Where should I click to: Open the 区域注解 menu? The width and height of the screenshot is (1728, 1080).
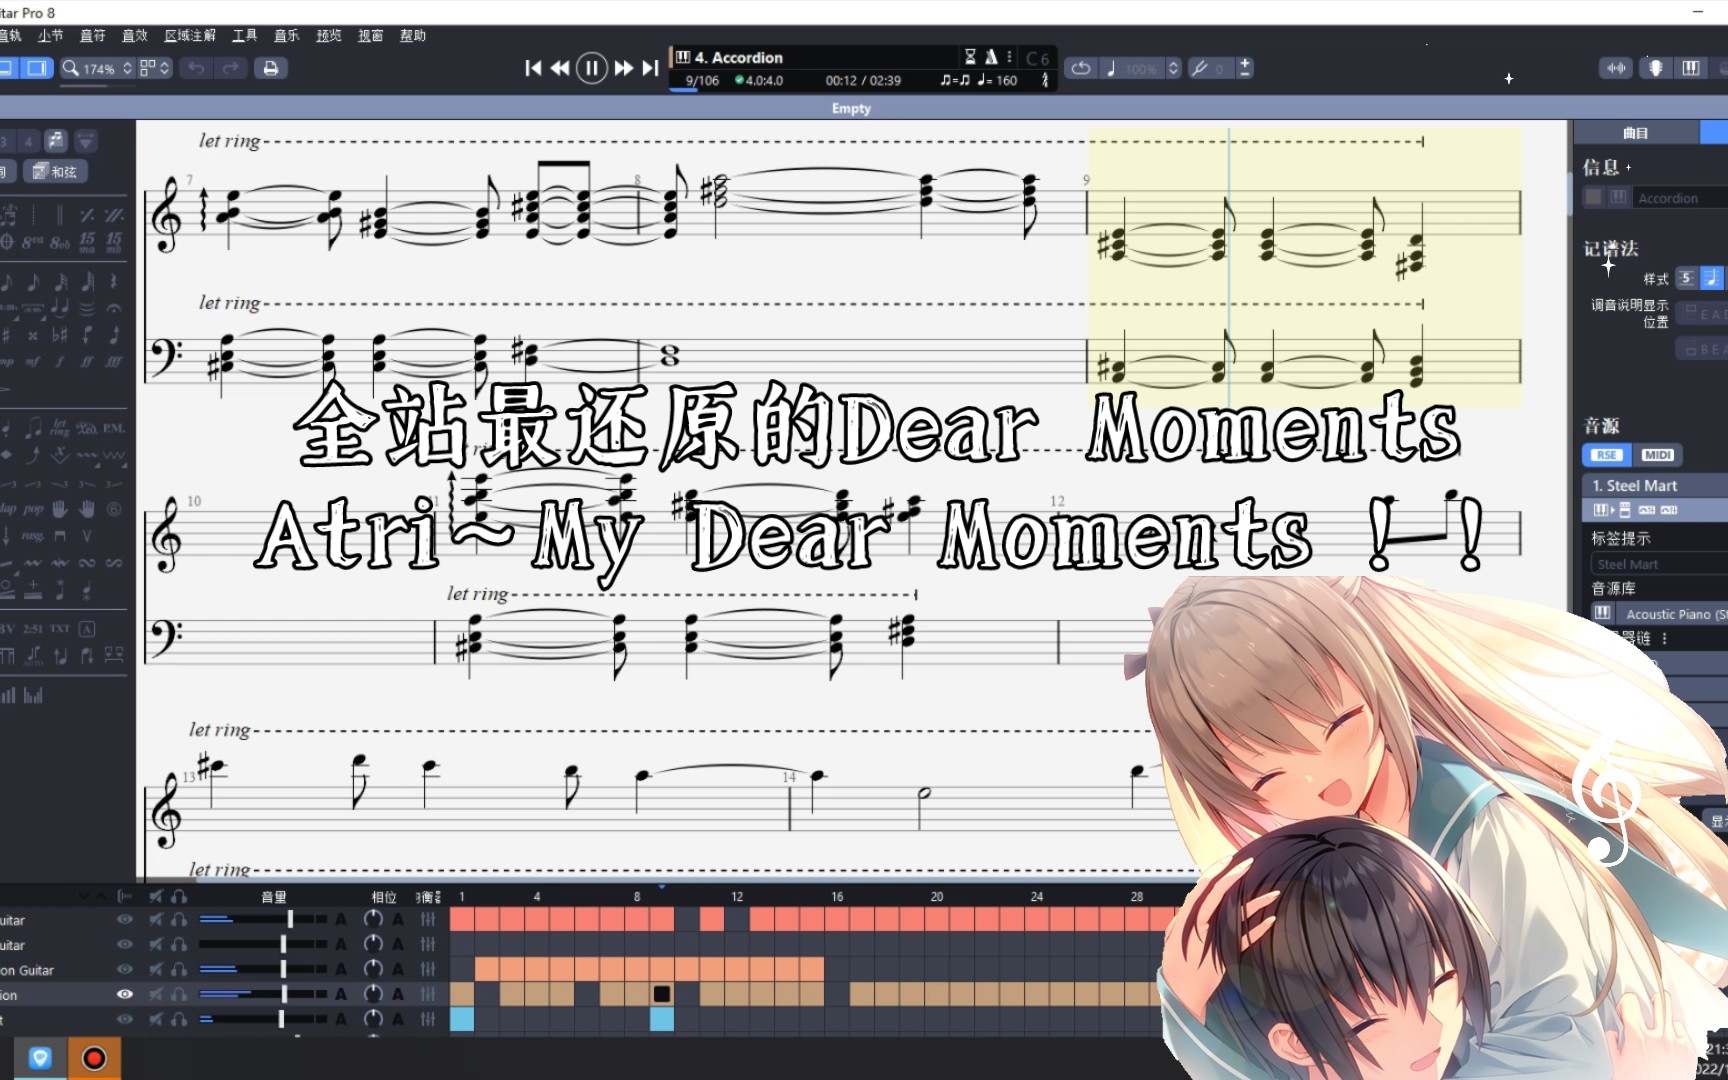(190, 35)
